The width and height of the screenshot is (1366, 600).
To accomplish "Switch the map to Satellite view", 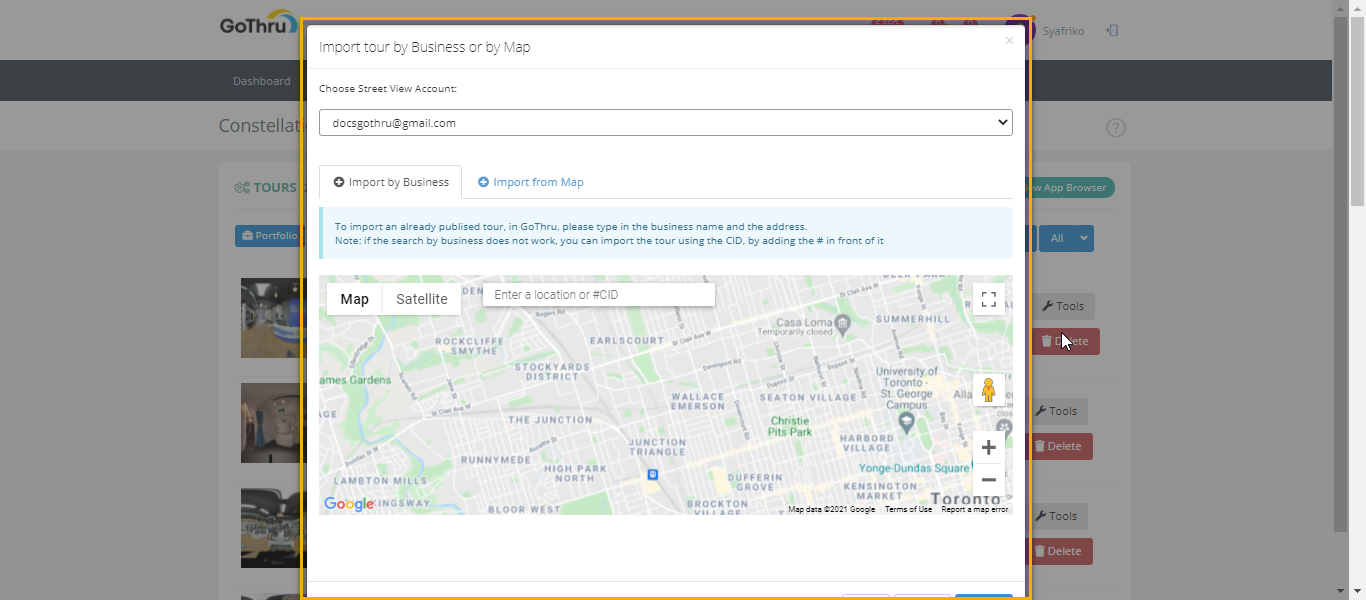I will [422, 299].
